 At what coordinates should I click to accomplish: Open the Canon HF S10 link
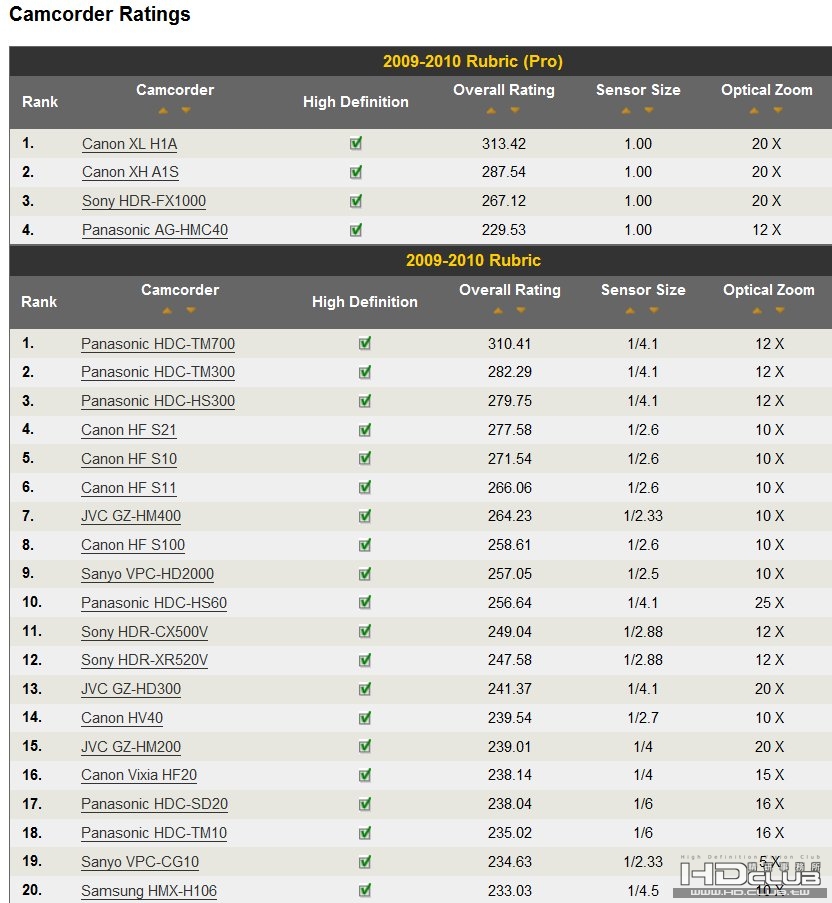tap(129, 459)
